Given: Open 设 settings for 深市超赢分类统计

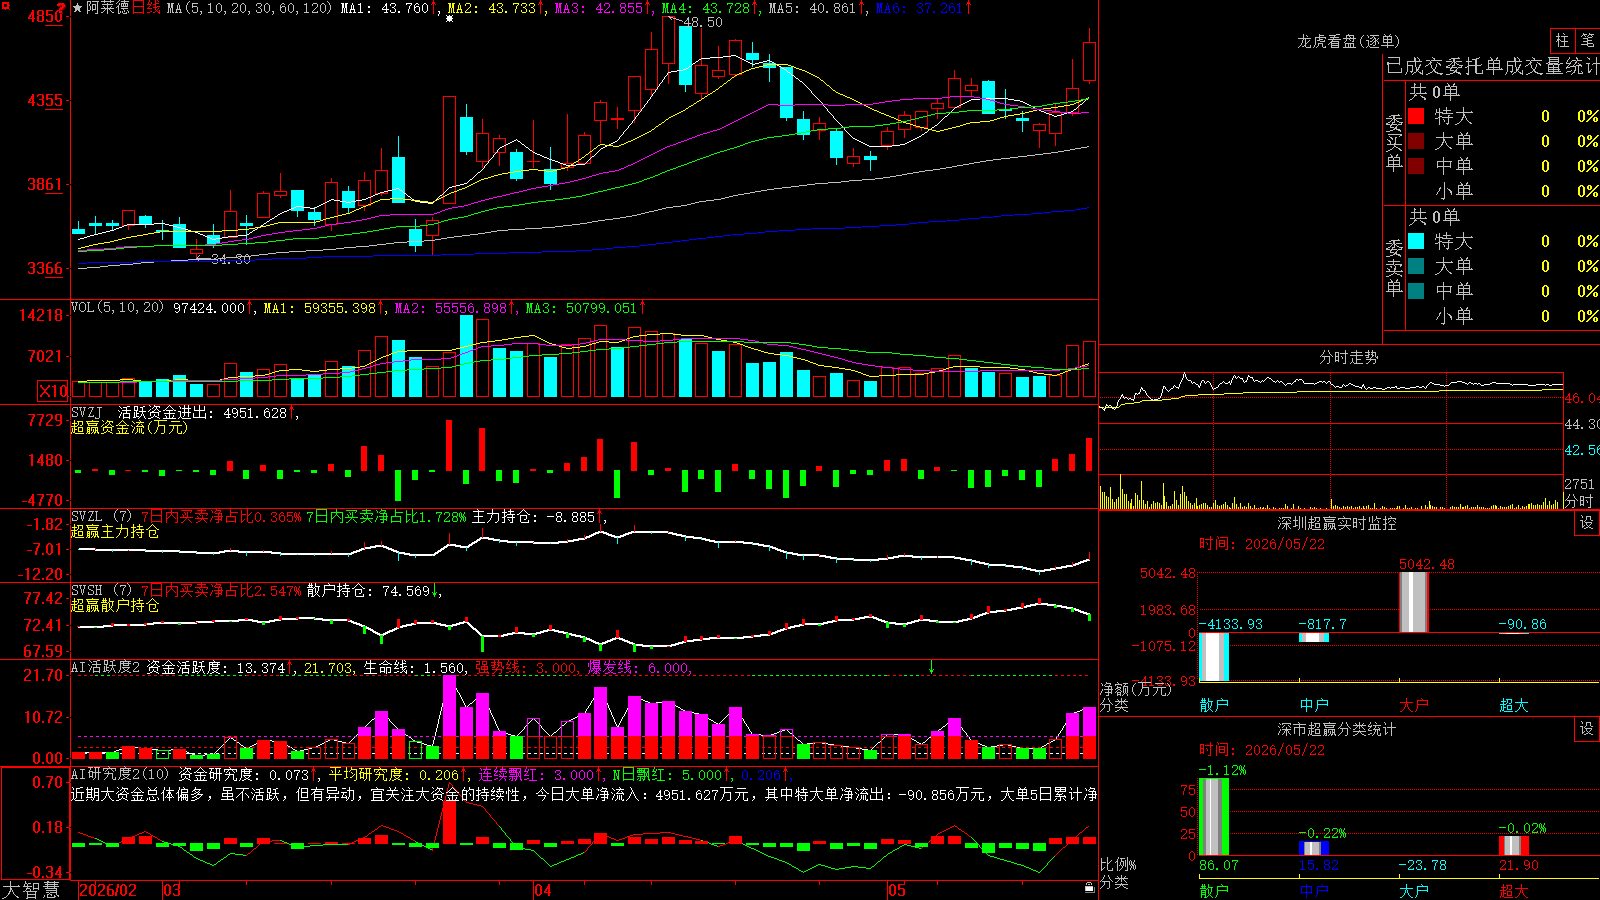Looking at the screenshot, I should (1587, 729).
